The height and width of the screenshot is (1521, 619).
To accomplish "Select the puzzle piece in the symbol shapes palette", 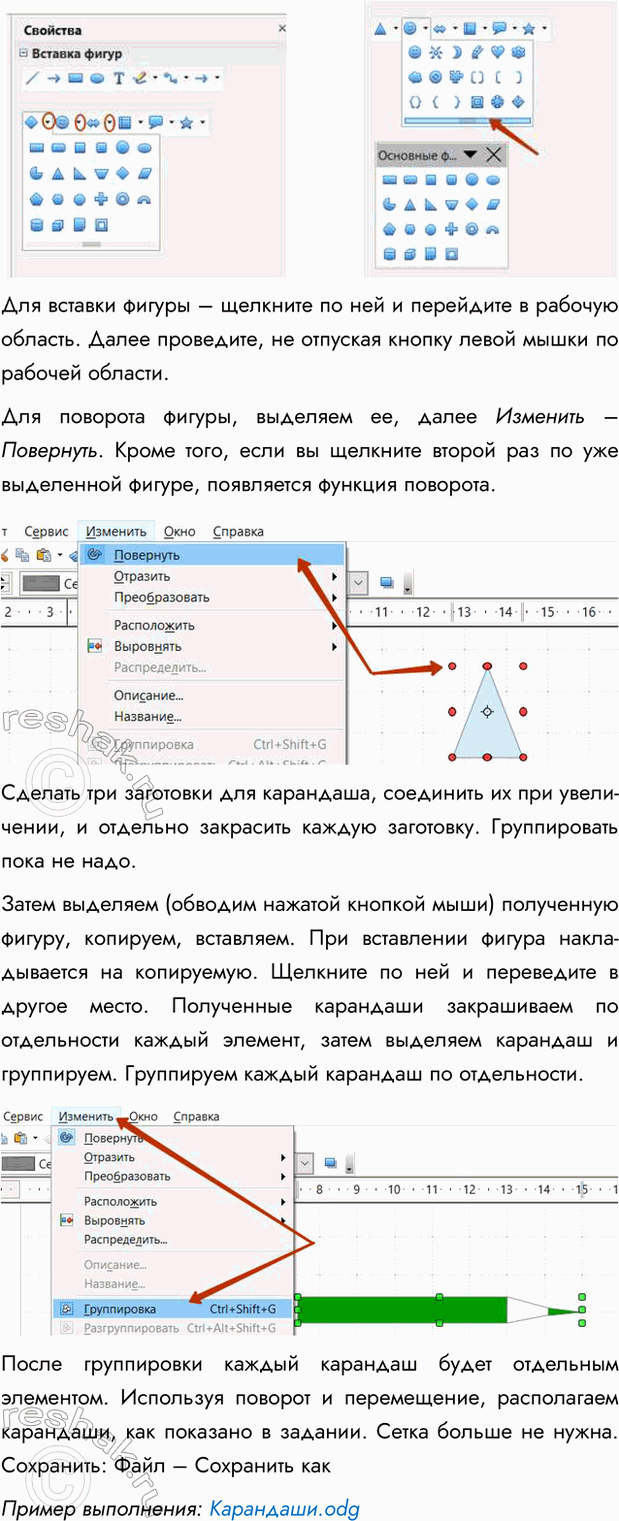I will pyautogui.click(x=456, y=76).
